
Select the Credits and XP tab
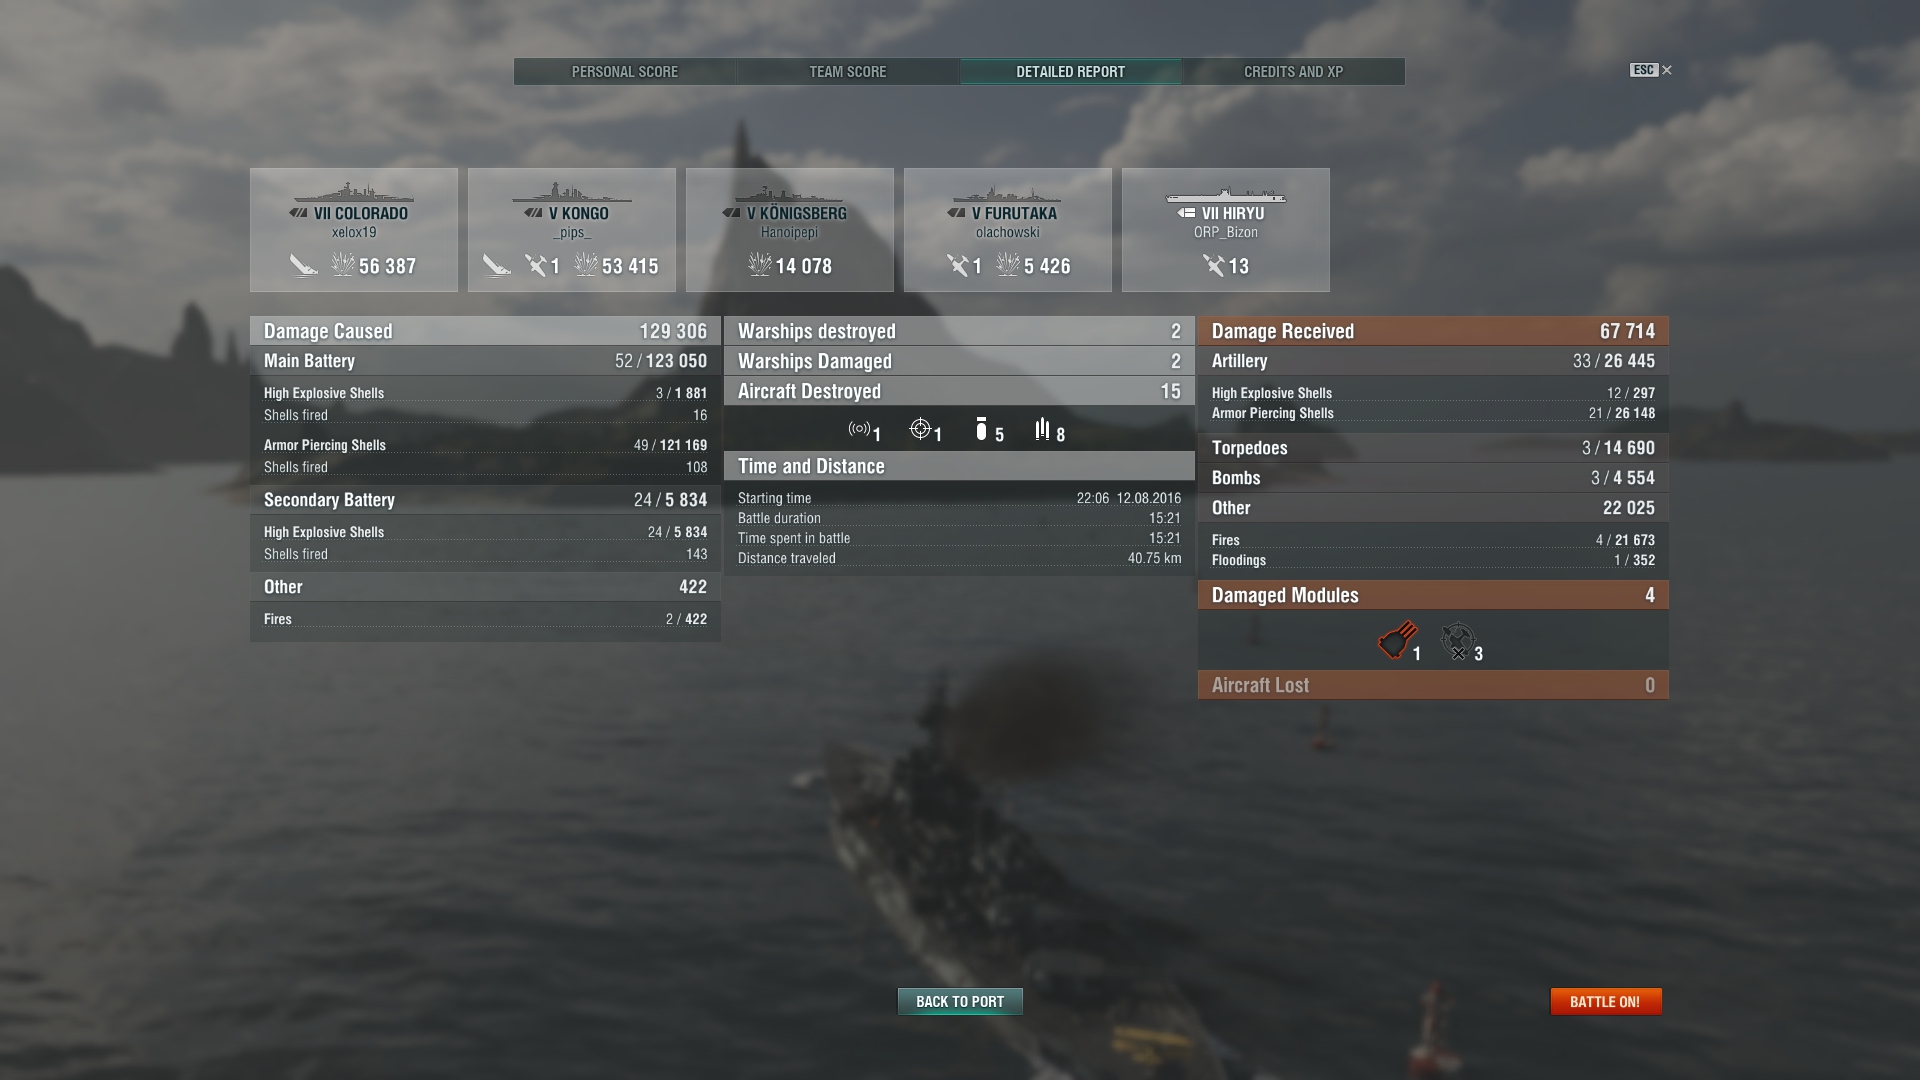(1294, 72)
